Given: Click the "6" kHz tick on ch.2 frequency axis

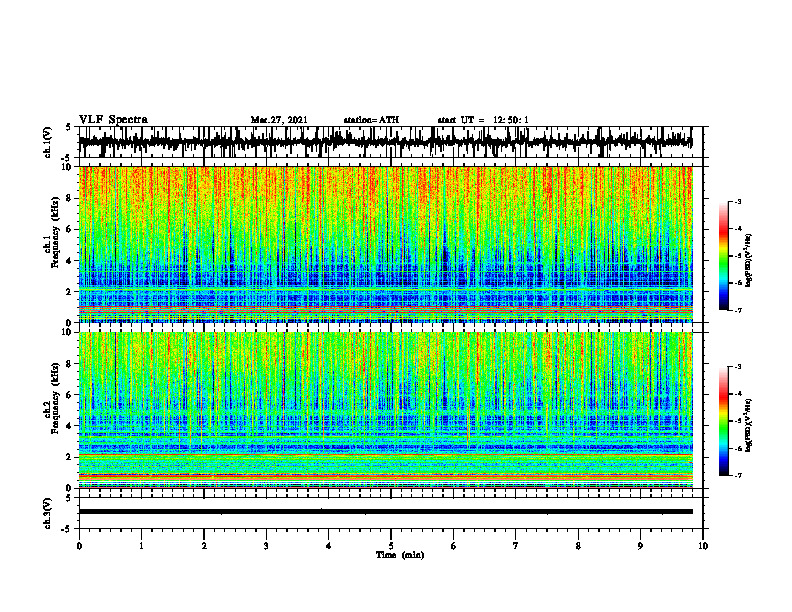Looking at the screenshot, I should point(69,395).
